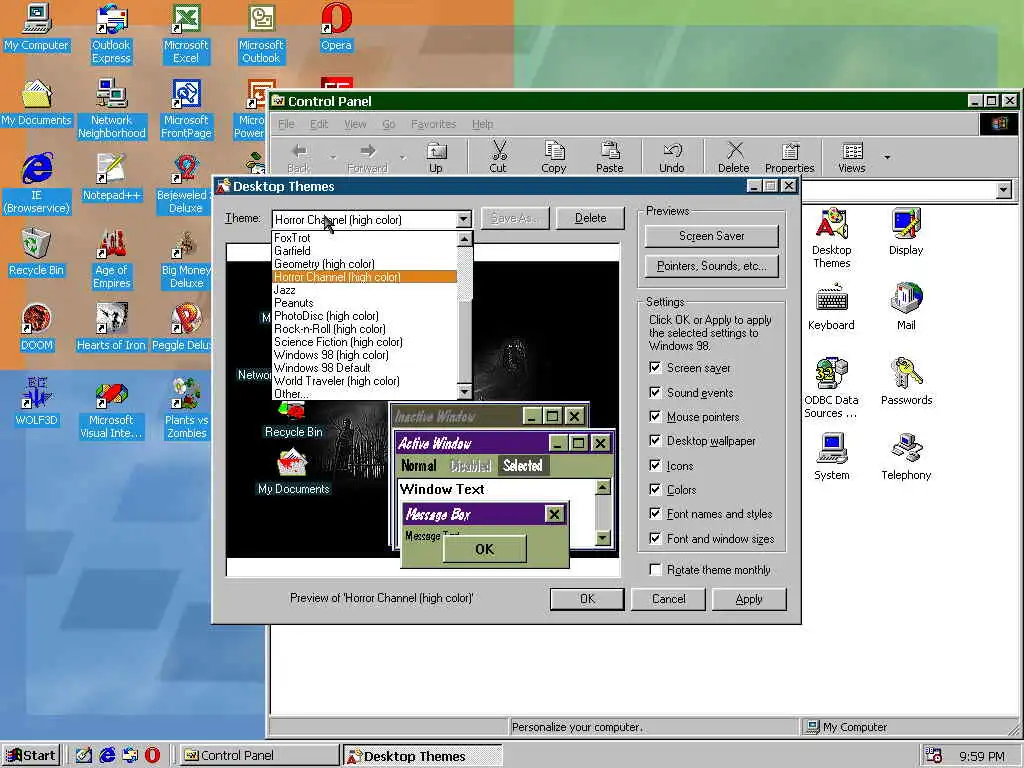Select the Plants vs Zombies shortcut

[x=186, y=408]
